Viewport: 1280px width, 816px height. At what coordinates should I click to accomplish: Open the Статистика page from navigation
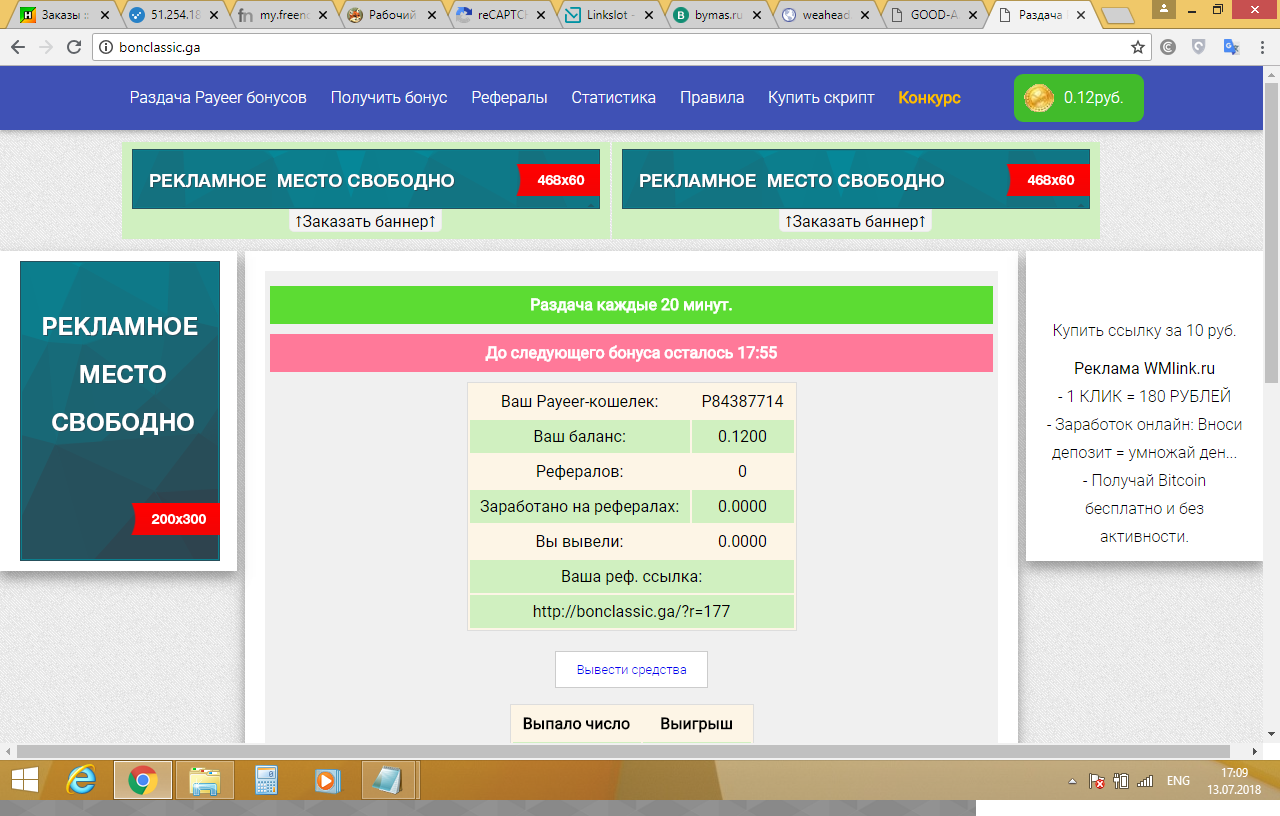pyautogui.click(x=613, y=97)
